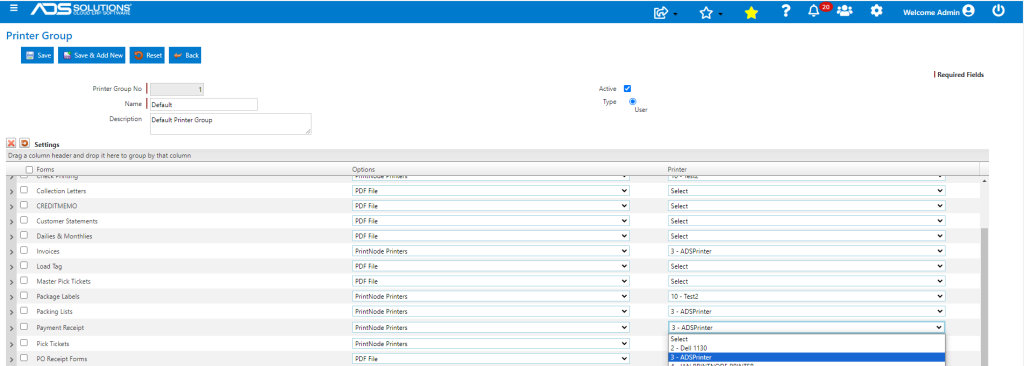Expand the Packing Lists row
The image size is (1024, 366).
click(12, 312)
